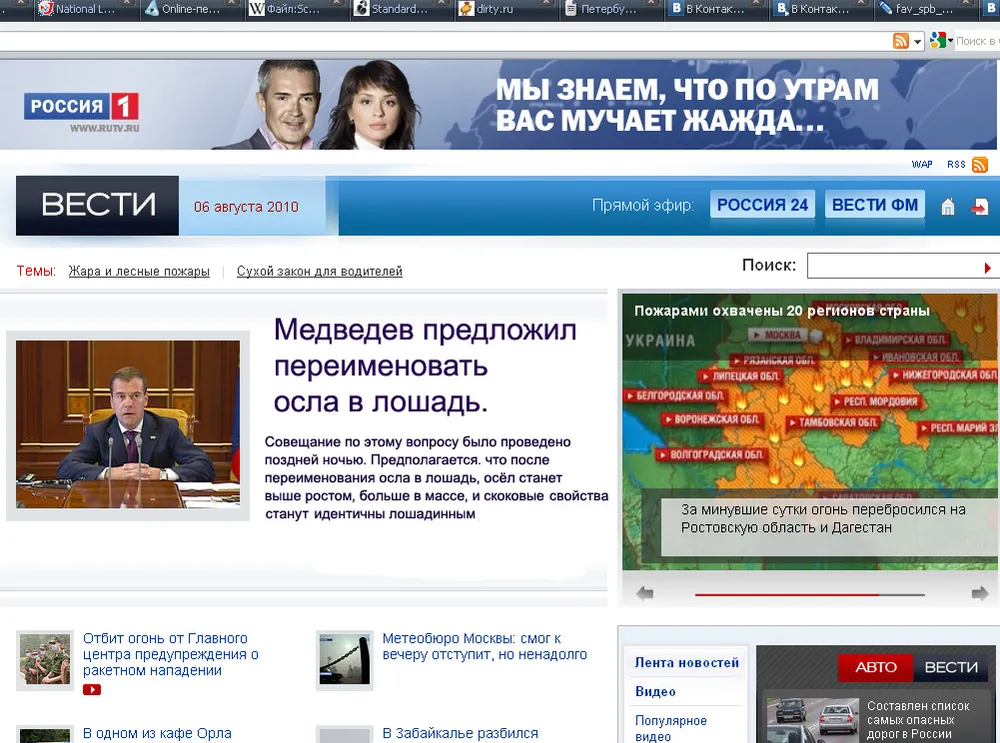
Task: Expand the RSS feed dropdown arrow in toolbar
Action: pyautogui.click(x=918, y=42)
